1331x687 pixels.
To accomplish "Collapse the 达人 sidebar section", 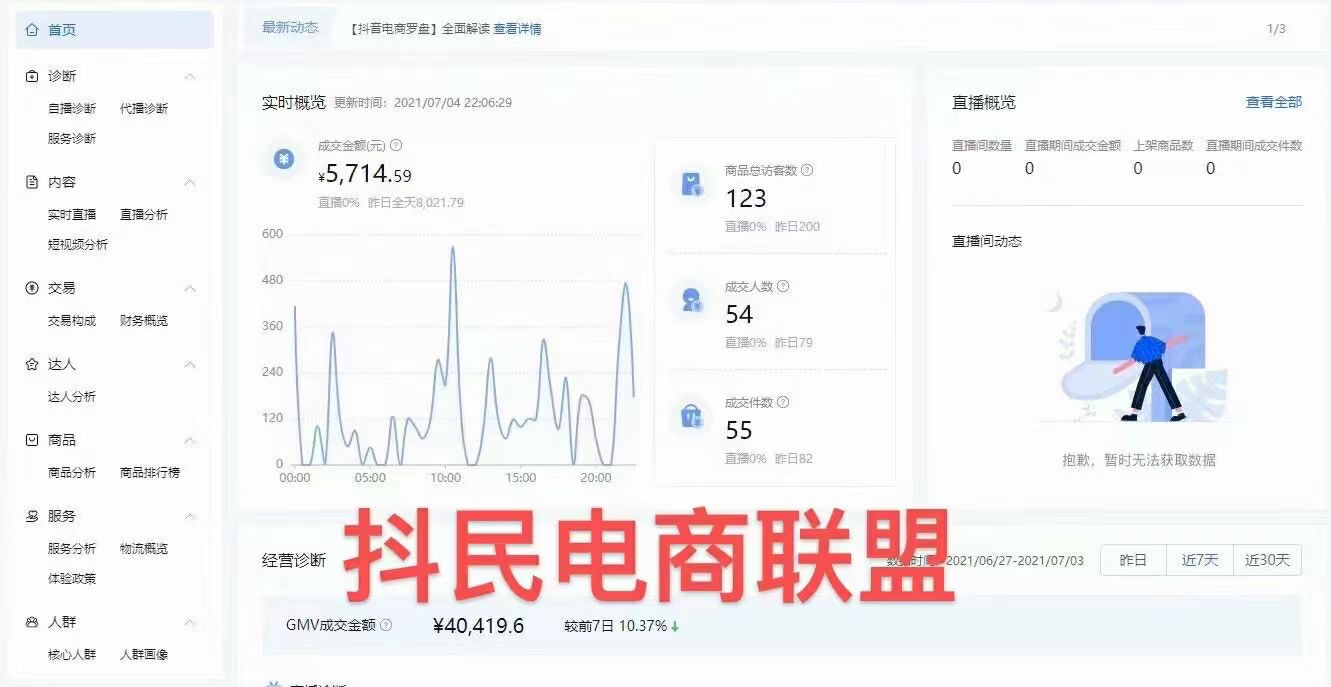I will pyautogui.click(x=190, y=365).
